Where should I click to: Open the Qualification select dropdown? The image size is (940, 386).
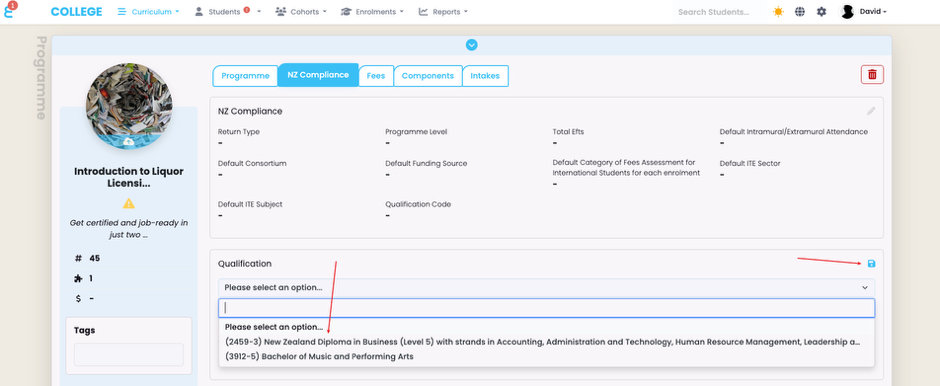click(x=546, y=287)
